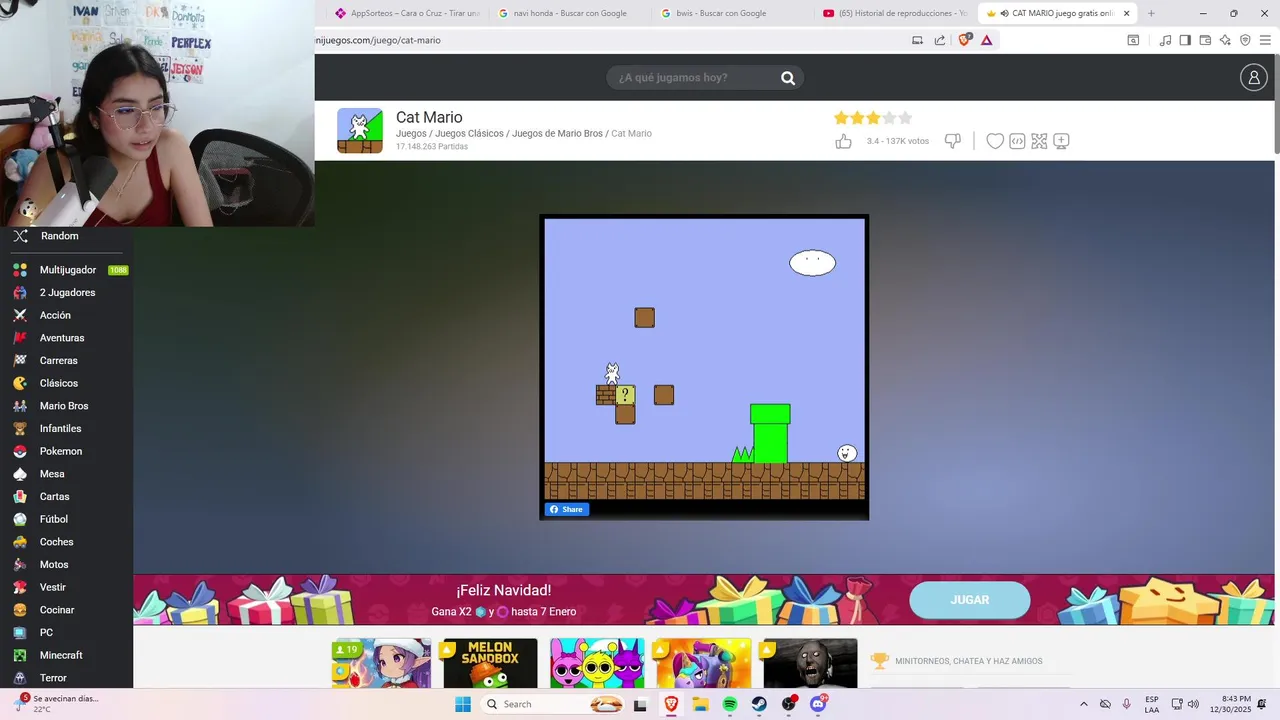Open Discord from taskbar
The height and width of the screenshot is (720, 1280).
(x=819, y=704)
